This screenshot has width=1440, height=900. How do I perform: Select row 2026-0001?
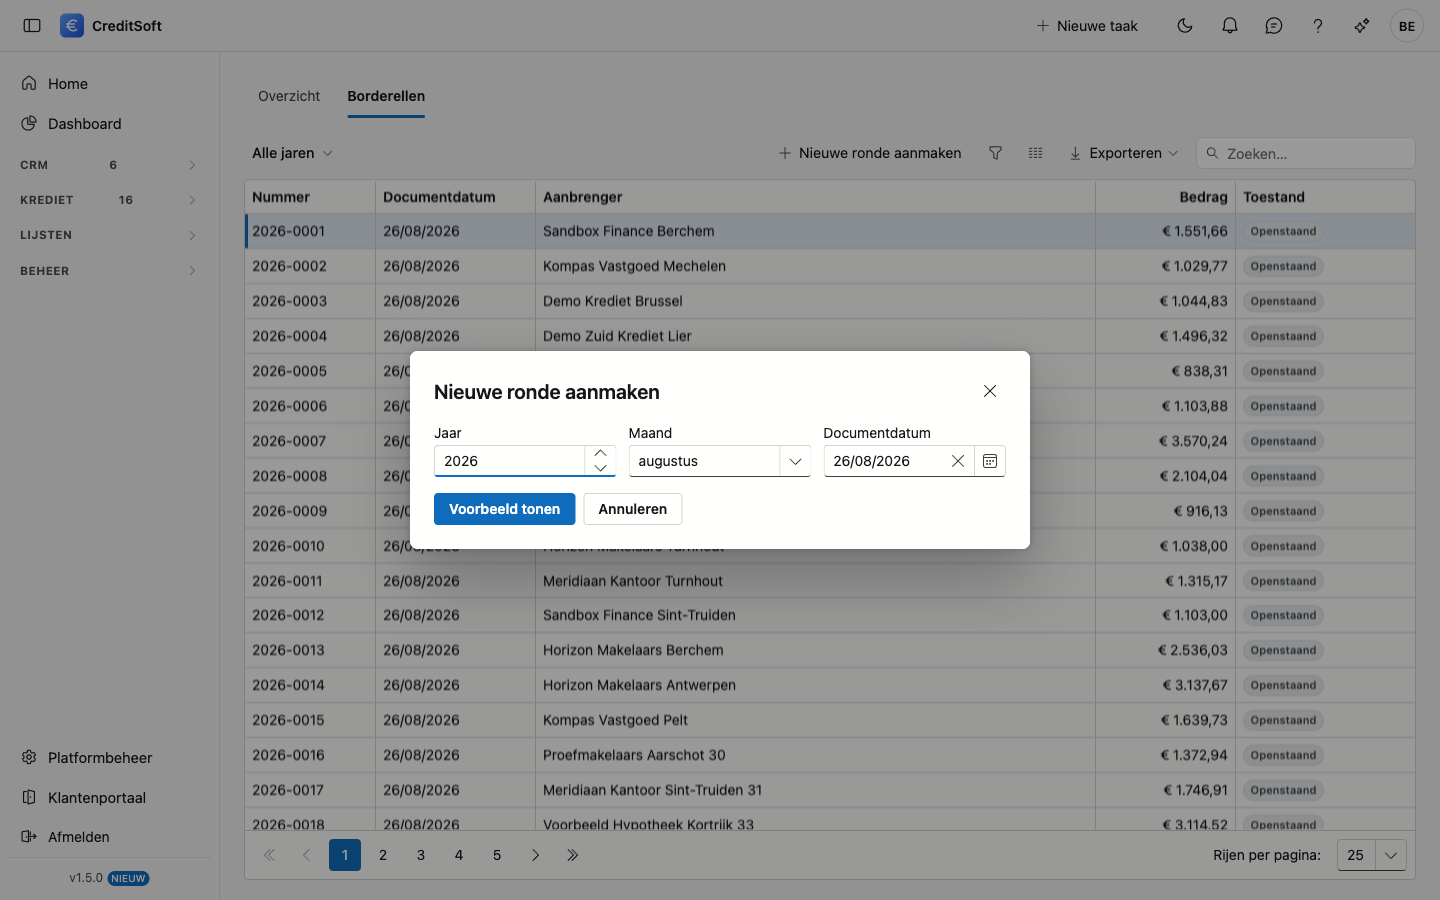pyautogui.click(x=830, y=231)
